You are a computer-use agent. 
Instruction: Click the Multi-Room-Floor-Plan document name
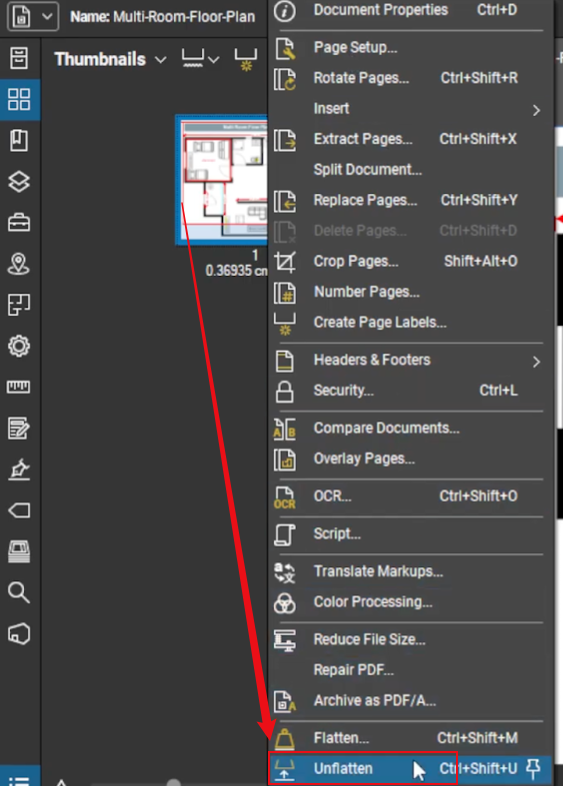click(x=184, y=17)
